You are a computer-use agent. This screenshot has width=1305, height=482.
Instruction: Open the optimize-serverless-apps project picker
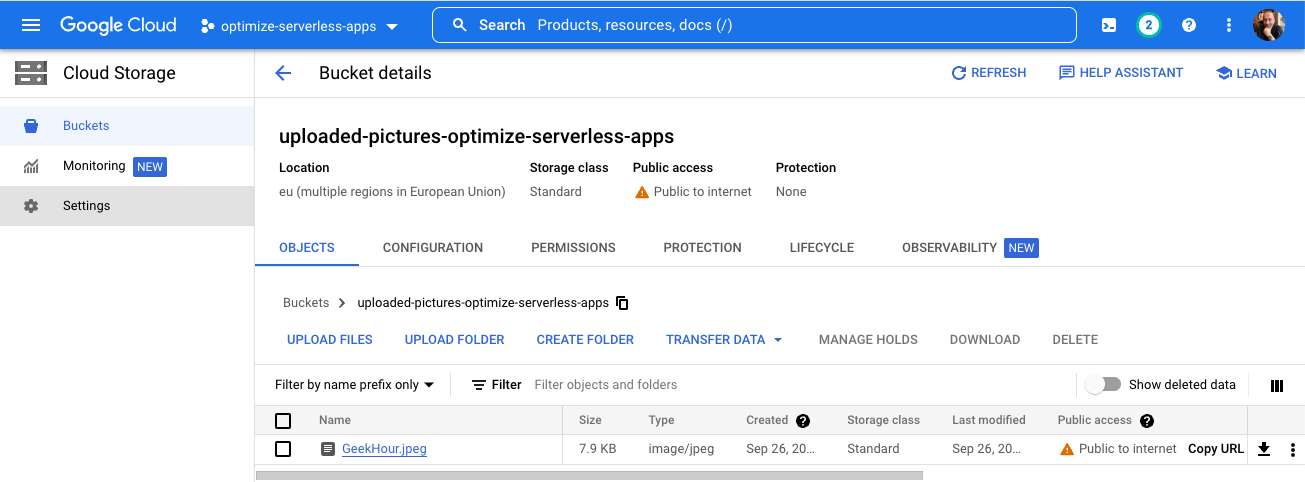tap(298, 26)
